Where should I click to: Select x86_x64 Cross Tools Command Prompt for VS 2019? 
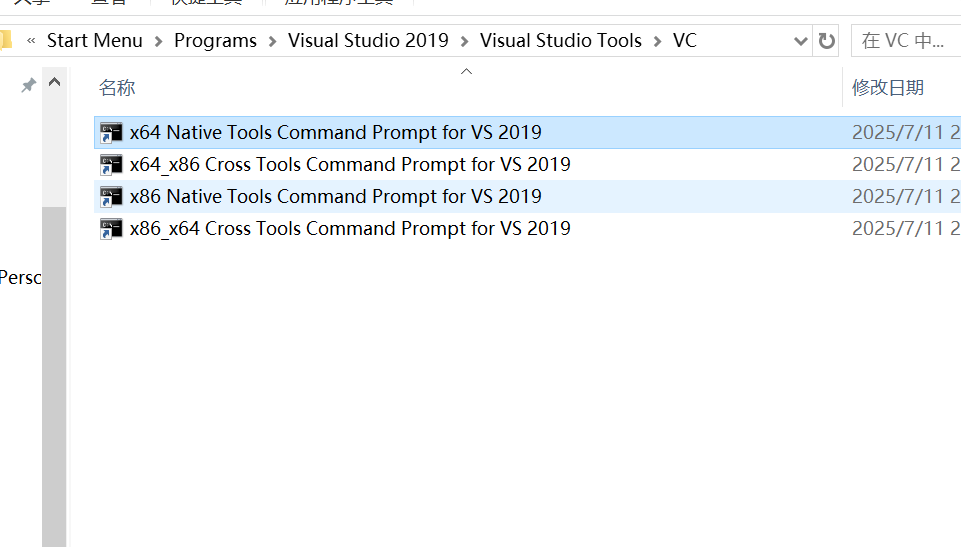click(350, 228)
